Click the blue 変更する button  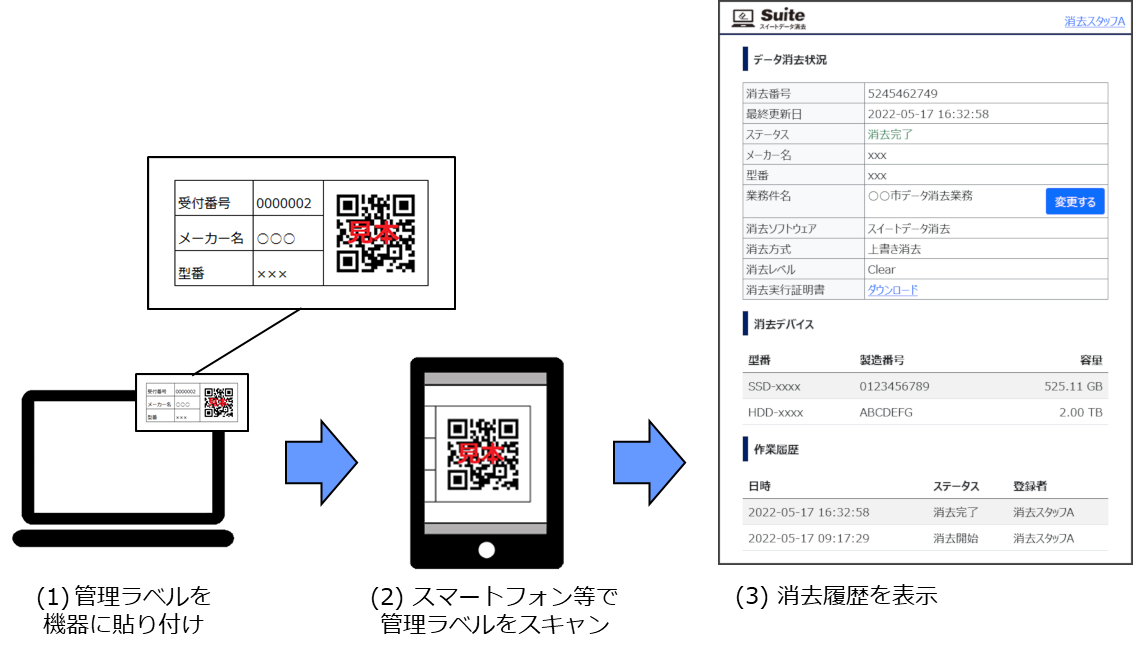(x=1074, y=202)
